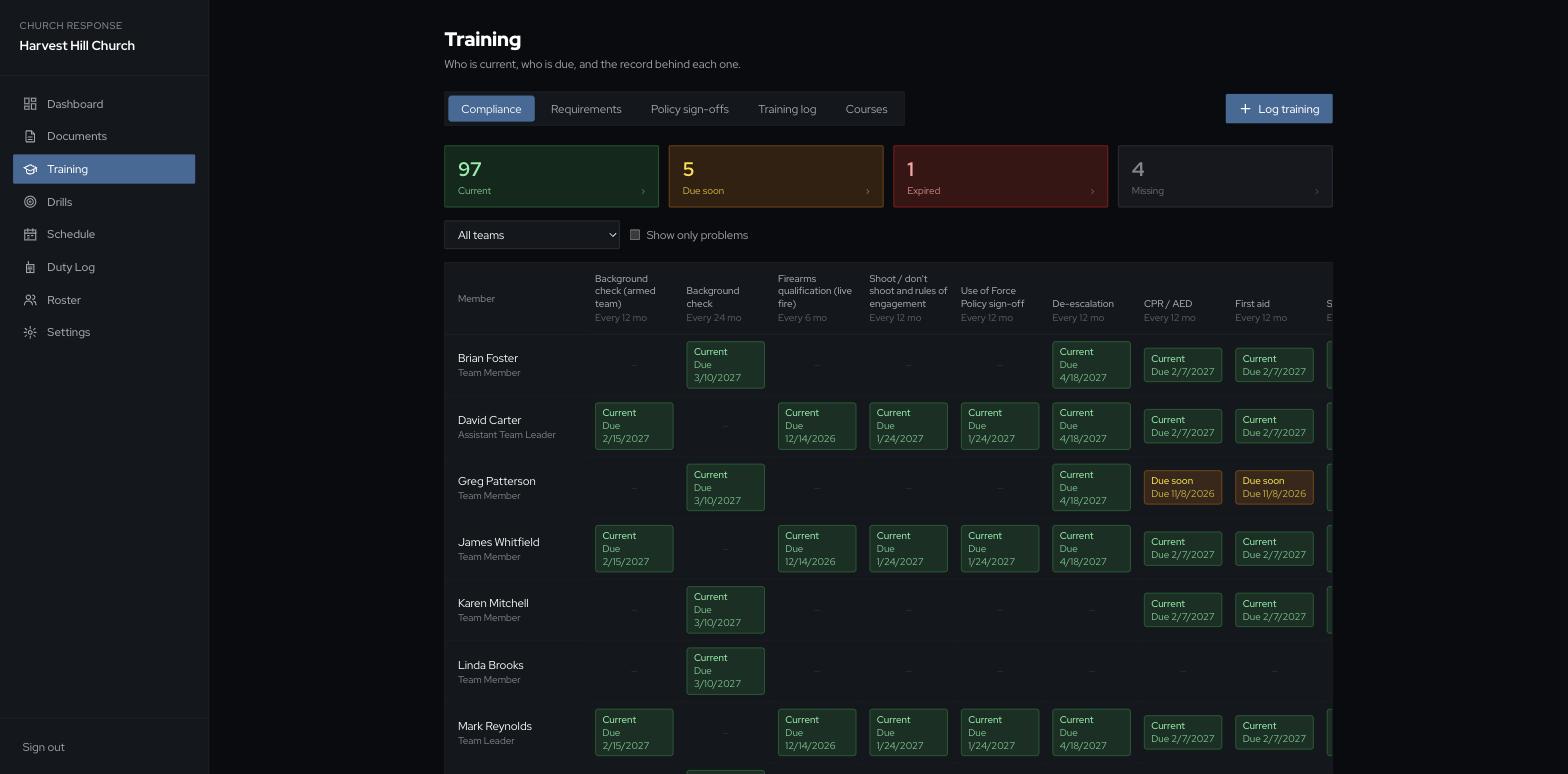
Task: Click the Settings gear icon
Action: [30, 332]
